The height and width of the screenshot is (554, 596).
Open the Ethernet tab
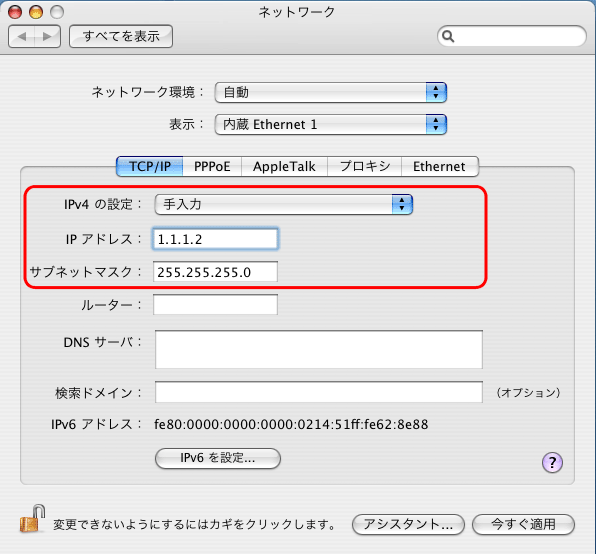pos(440,166)
